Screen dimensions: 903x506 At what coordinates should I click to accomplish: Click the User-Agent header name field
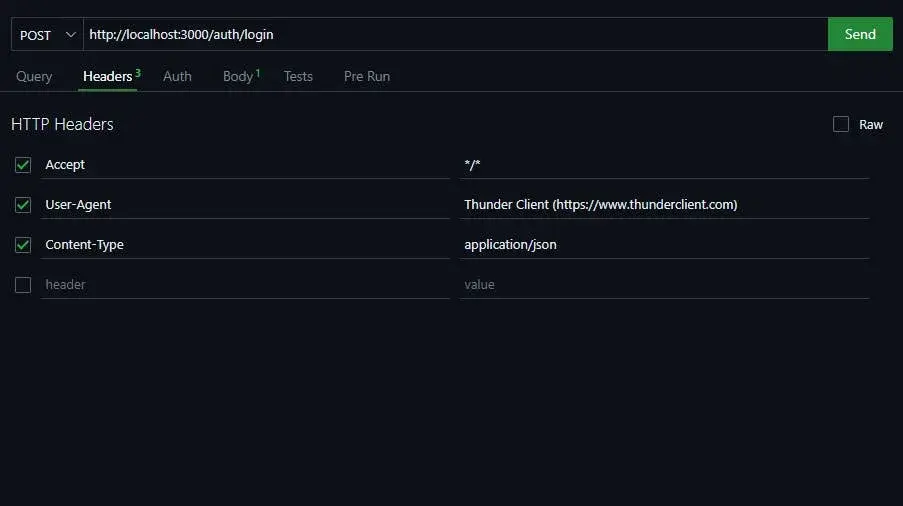[x=245, y=205]
